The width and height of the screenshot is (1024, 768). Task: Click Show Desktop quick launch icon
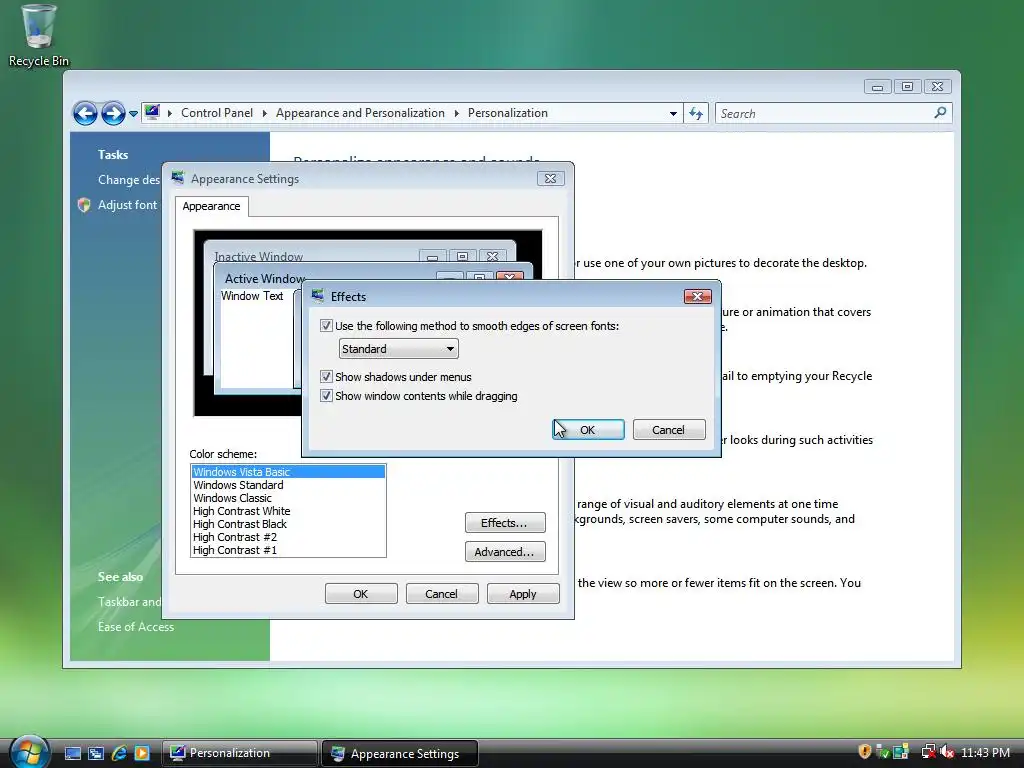click(x=73, y=753)
